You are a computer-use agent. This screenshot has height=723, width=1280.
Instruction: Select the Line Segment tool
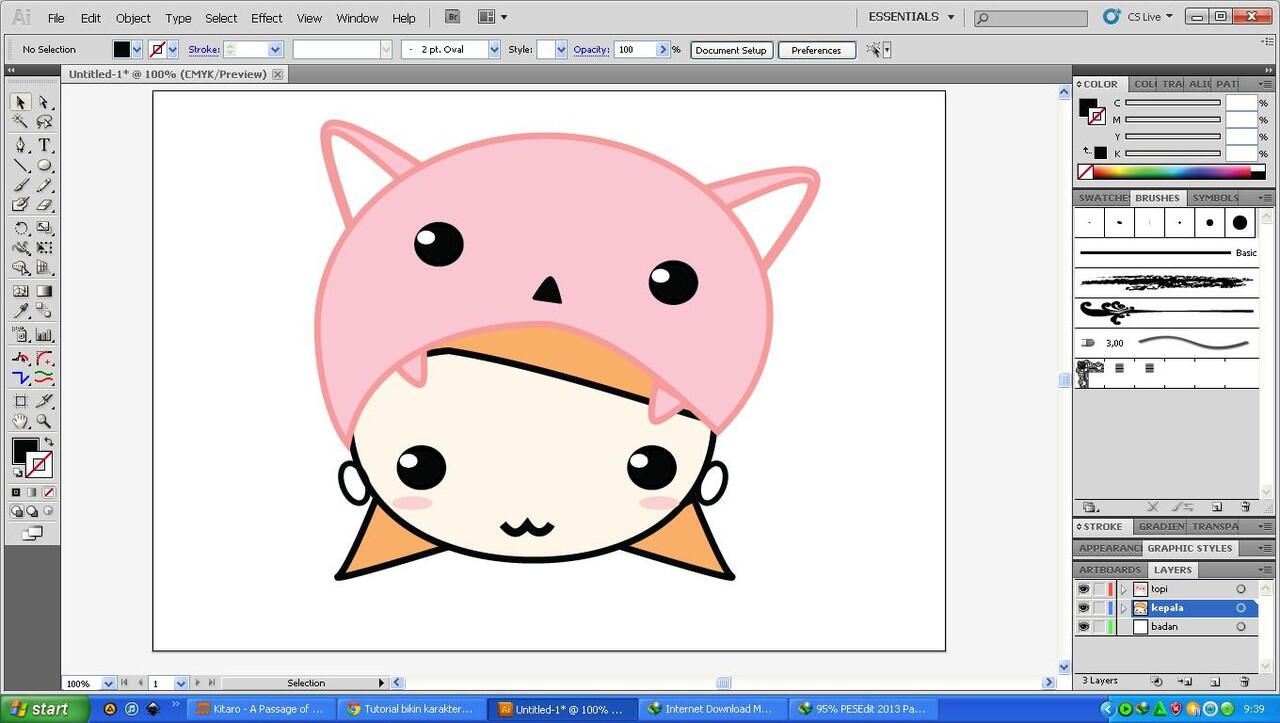(21, 165)
